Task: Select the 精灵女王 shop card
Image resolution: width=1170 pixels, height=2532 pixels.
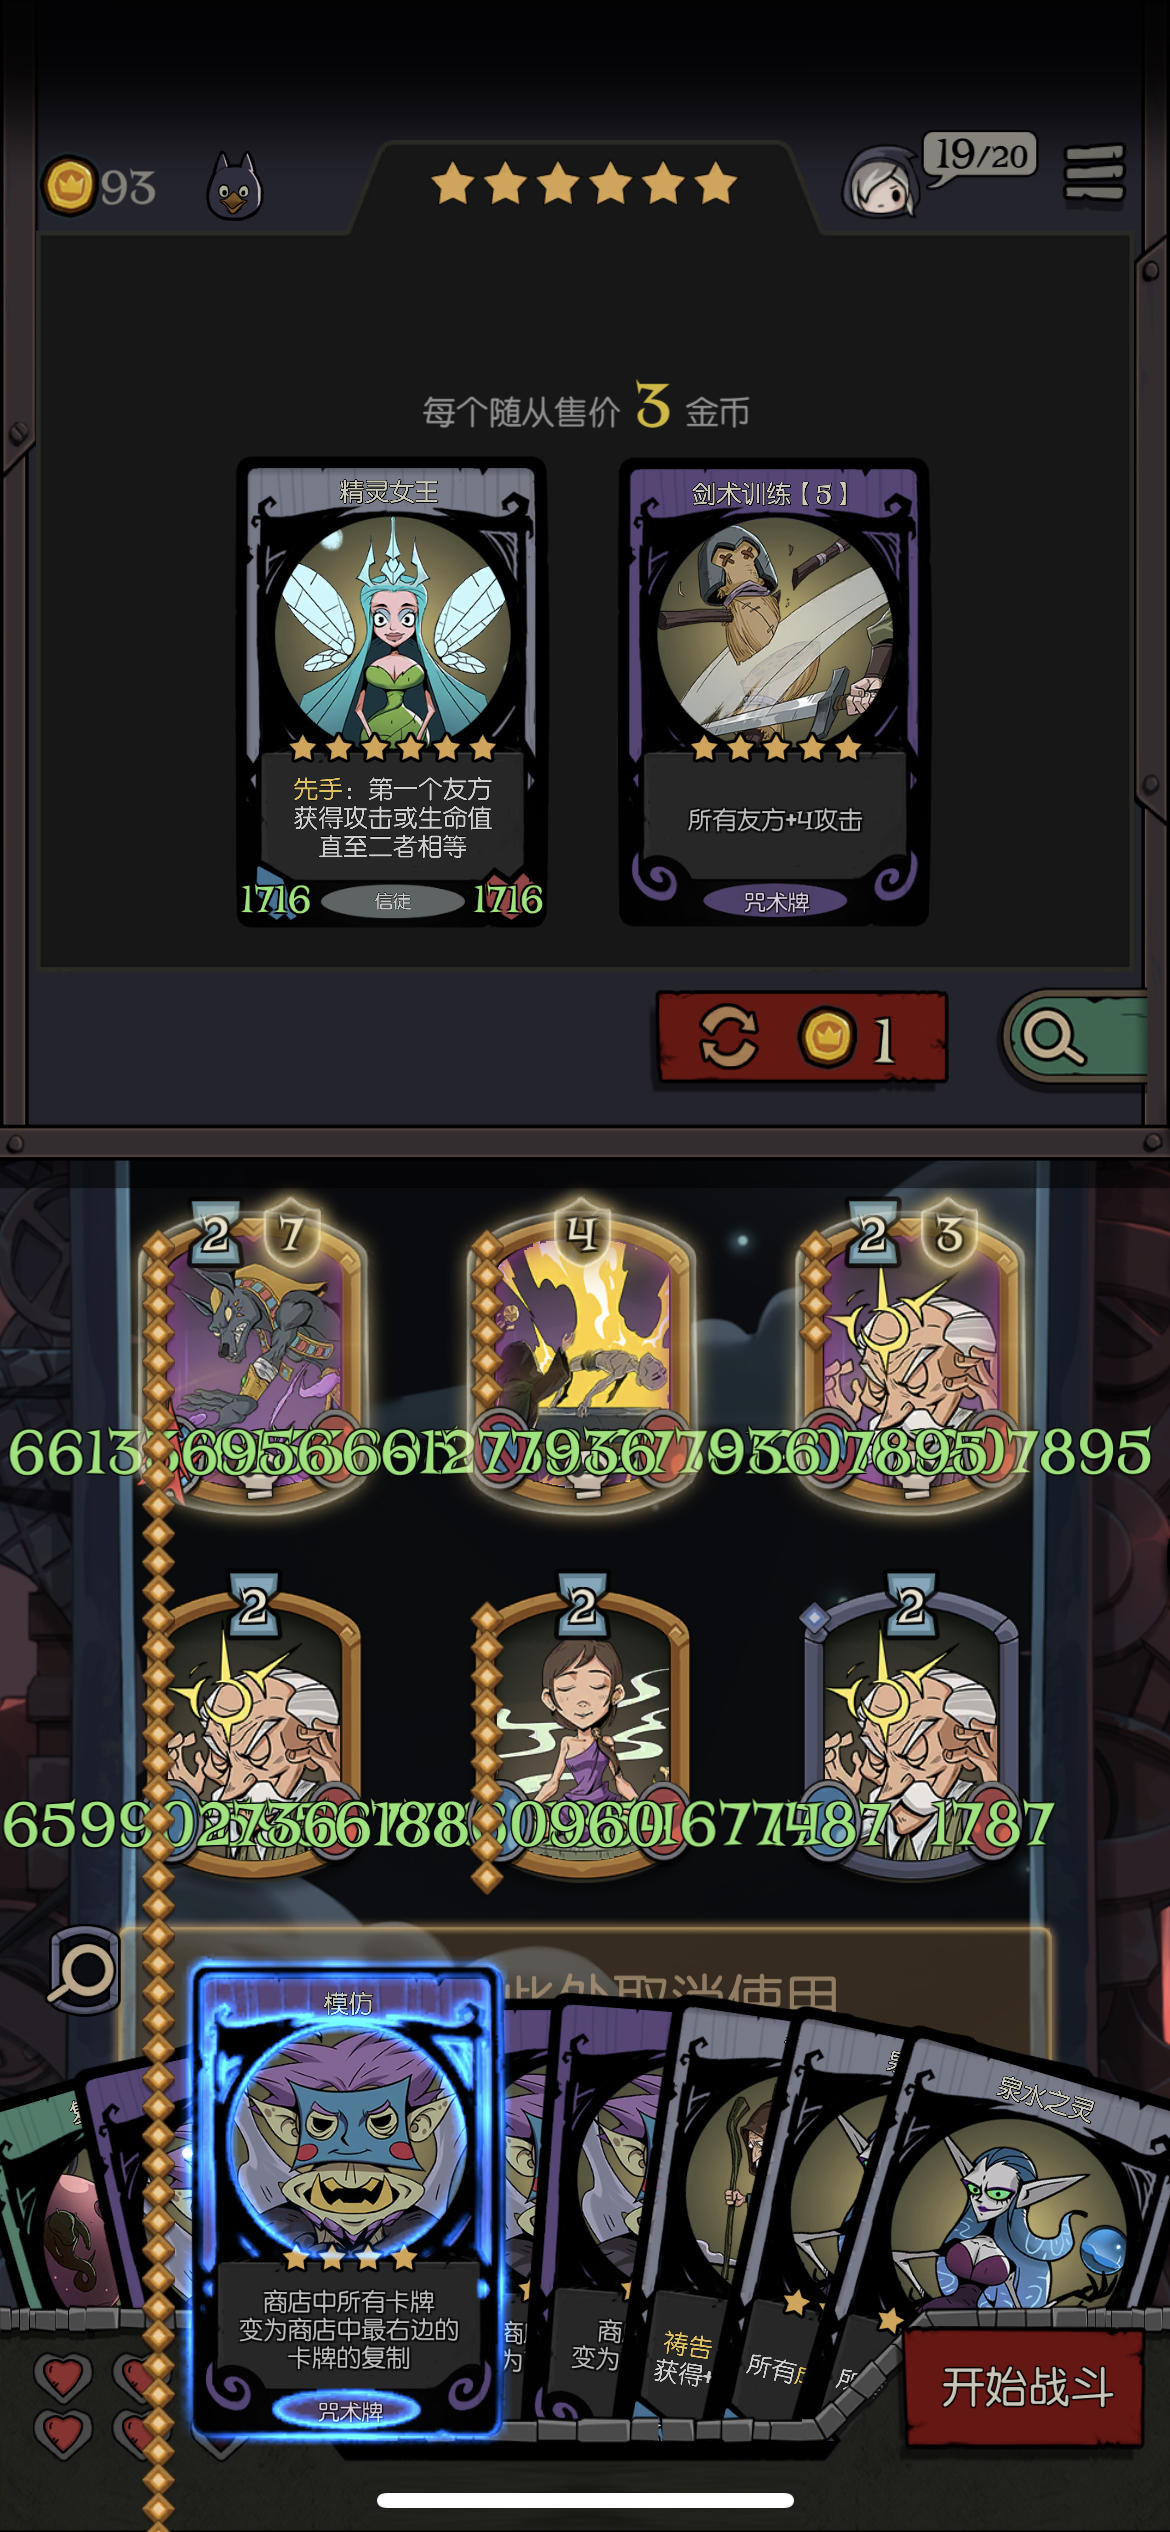Action: click(x=391, y=692)
